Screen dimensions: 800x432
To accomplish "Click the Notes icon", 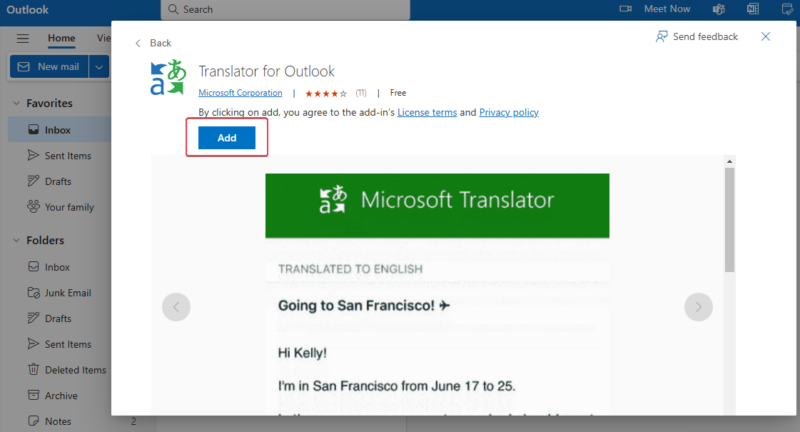I will [x=33, y=421].
